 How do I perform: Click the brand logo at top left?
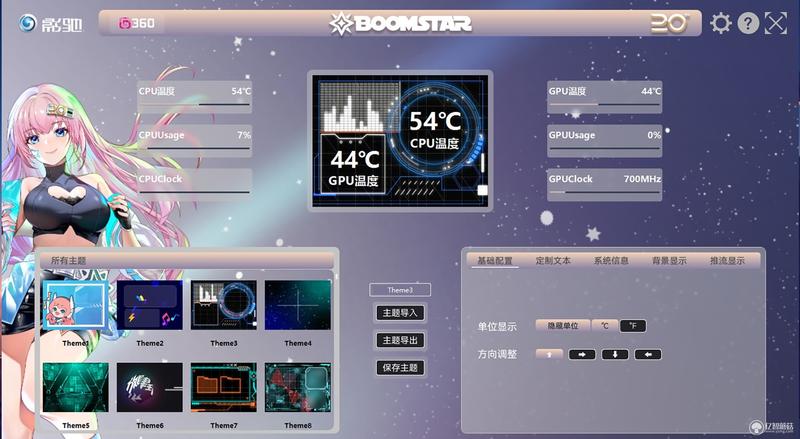pos(50,23)
